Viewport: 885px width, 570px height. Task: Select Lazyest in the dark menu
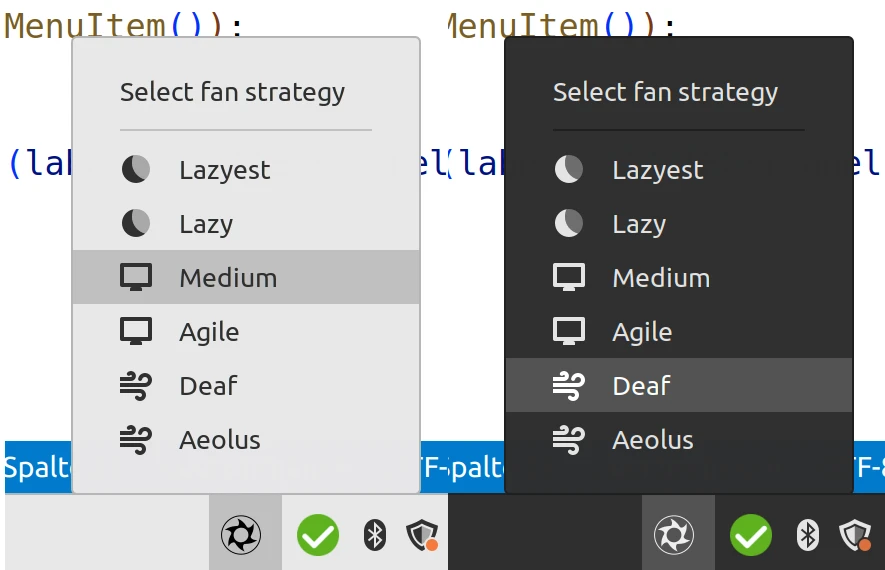click(x=679, y=169)
